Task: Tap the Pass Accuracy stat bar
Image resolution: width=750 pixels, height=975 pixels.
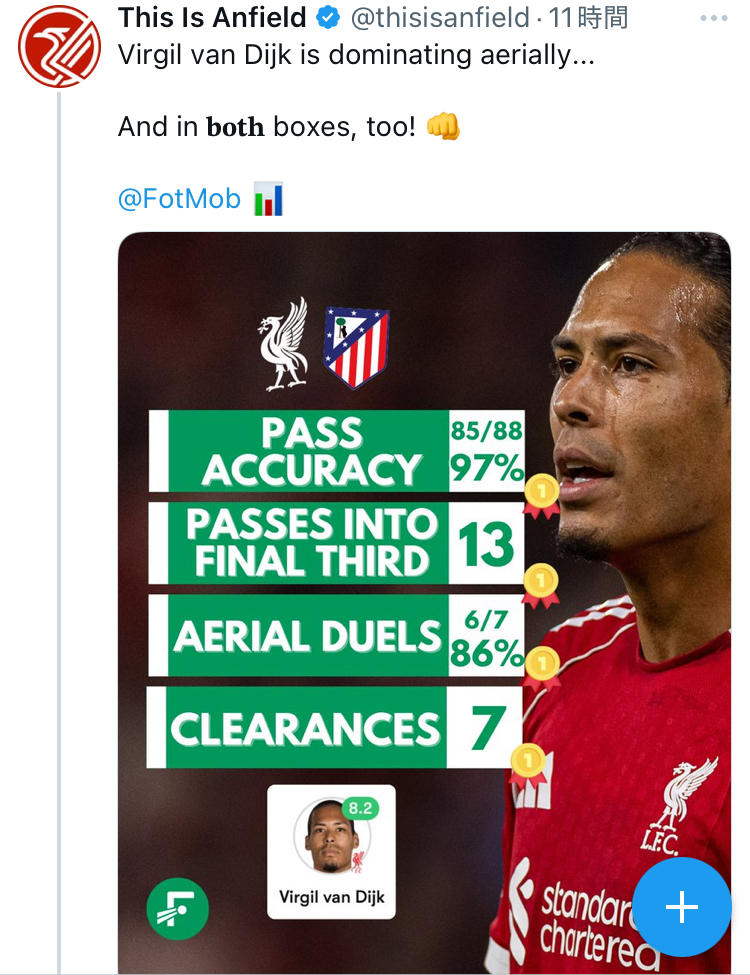Action: coord(337,452)
